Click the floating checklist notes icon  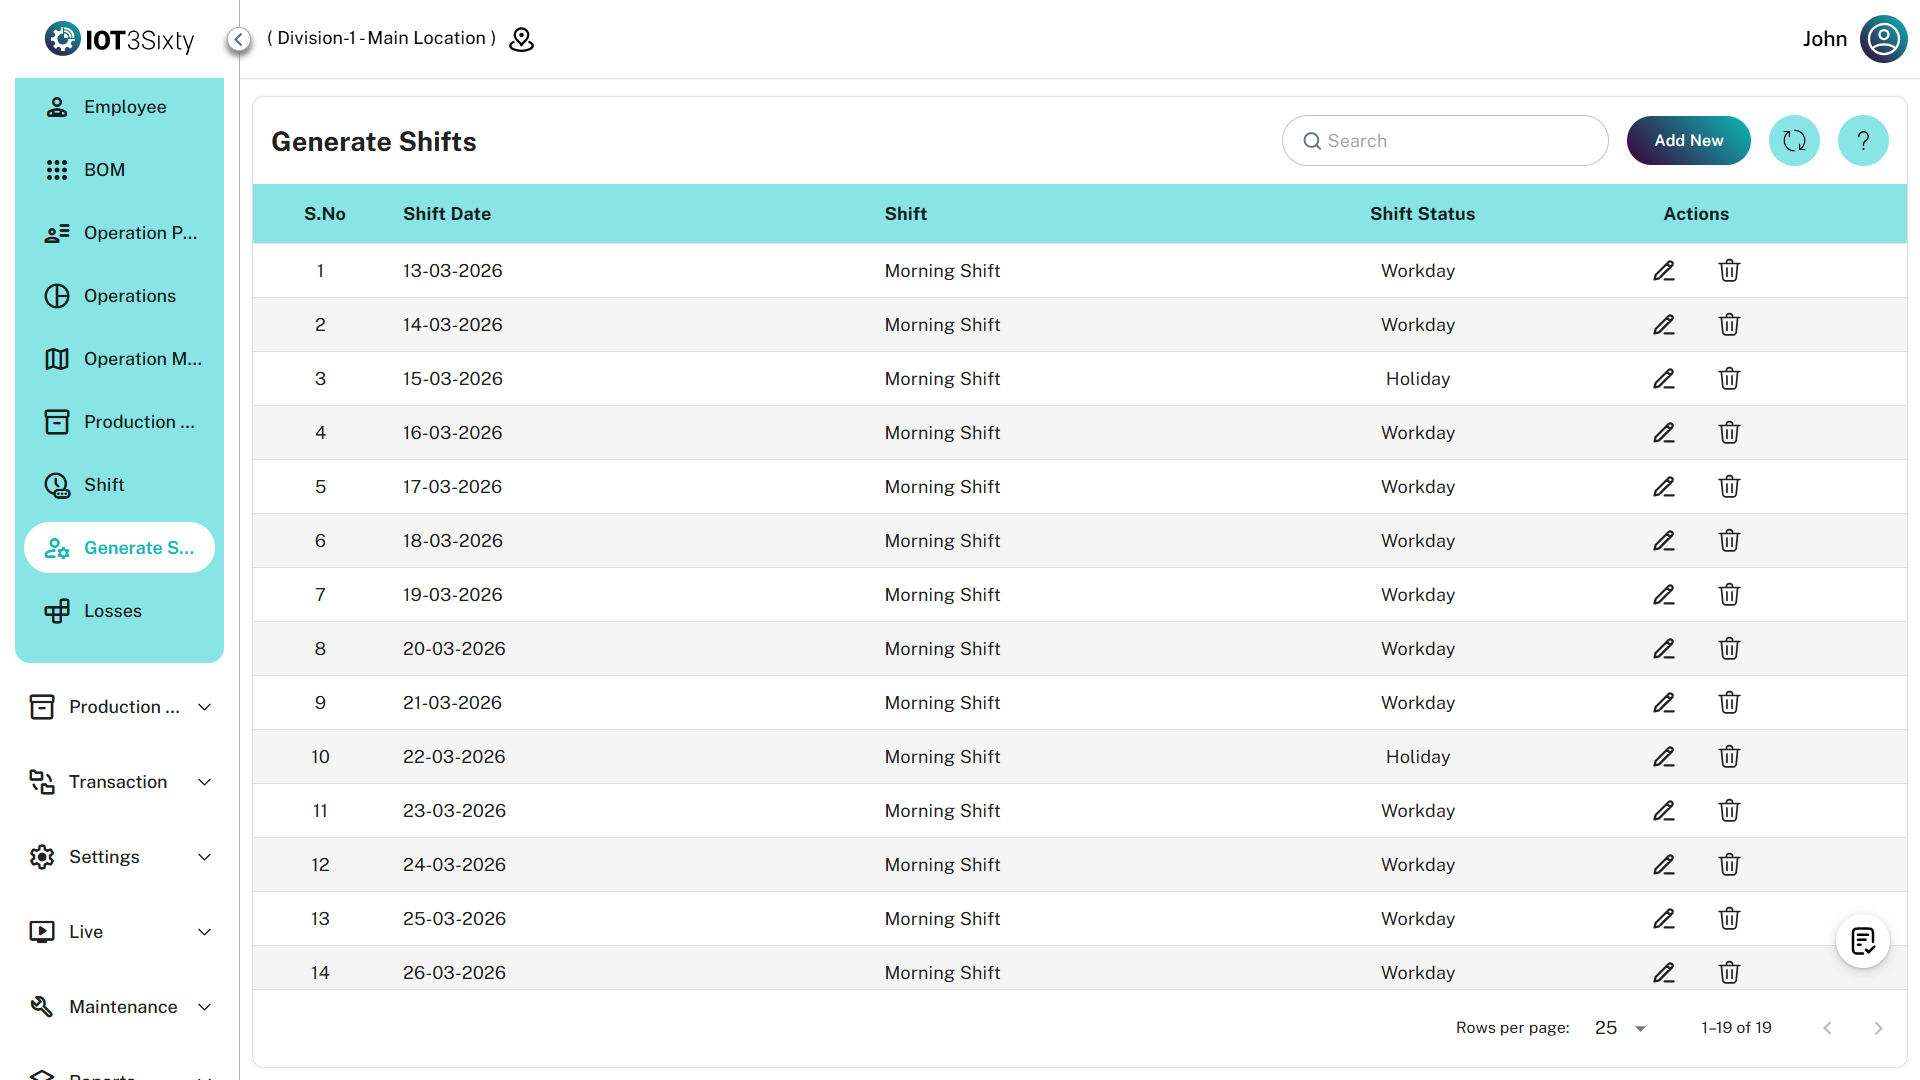(x=1862, y=941)
